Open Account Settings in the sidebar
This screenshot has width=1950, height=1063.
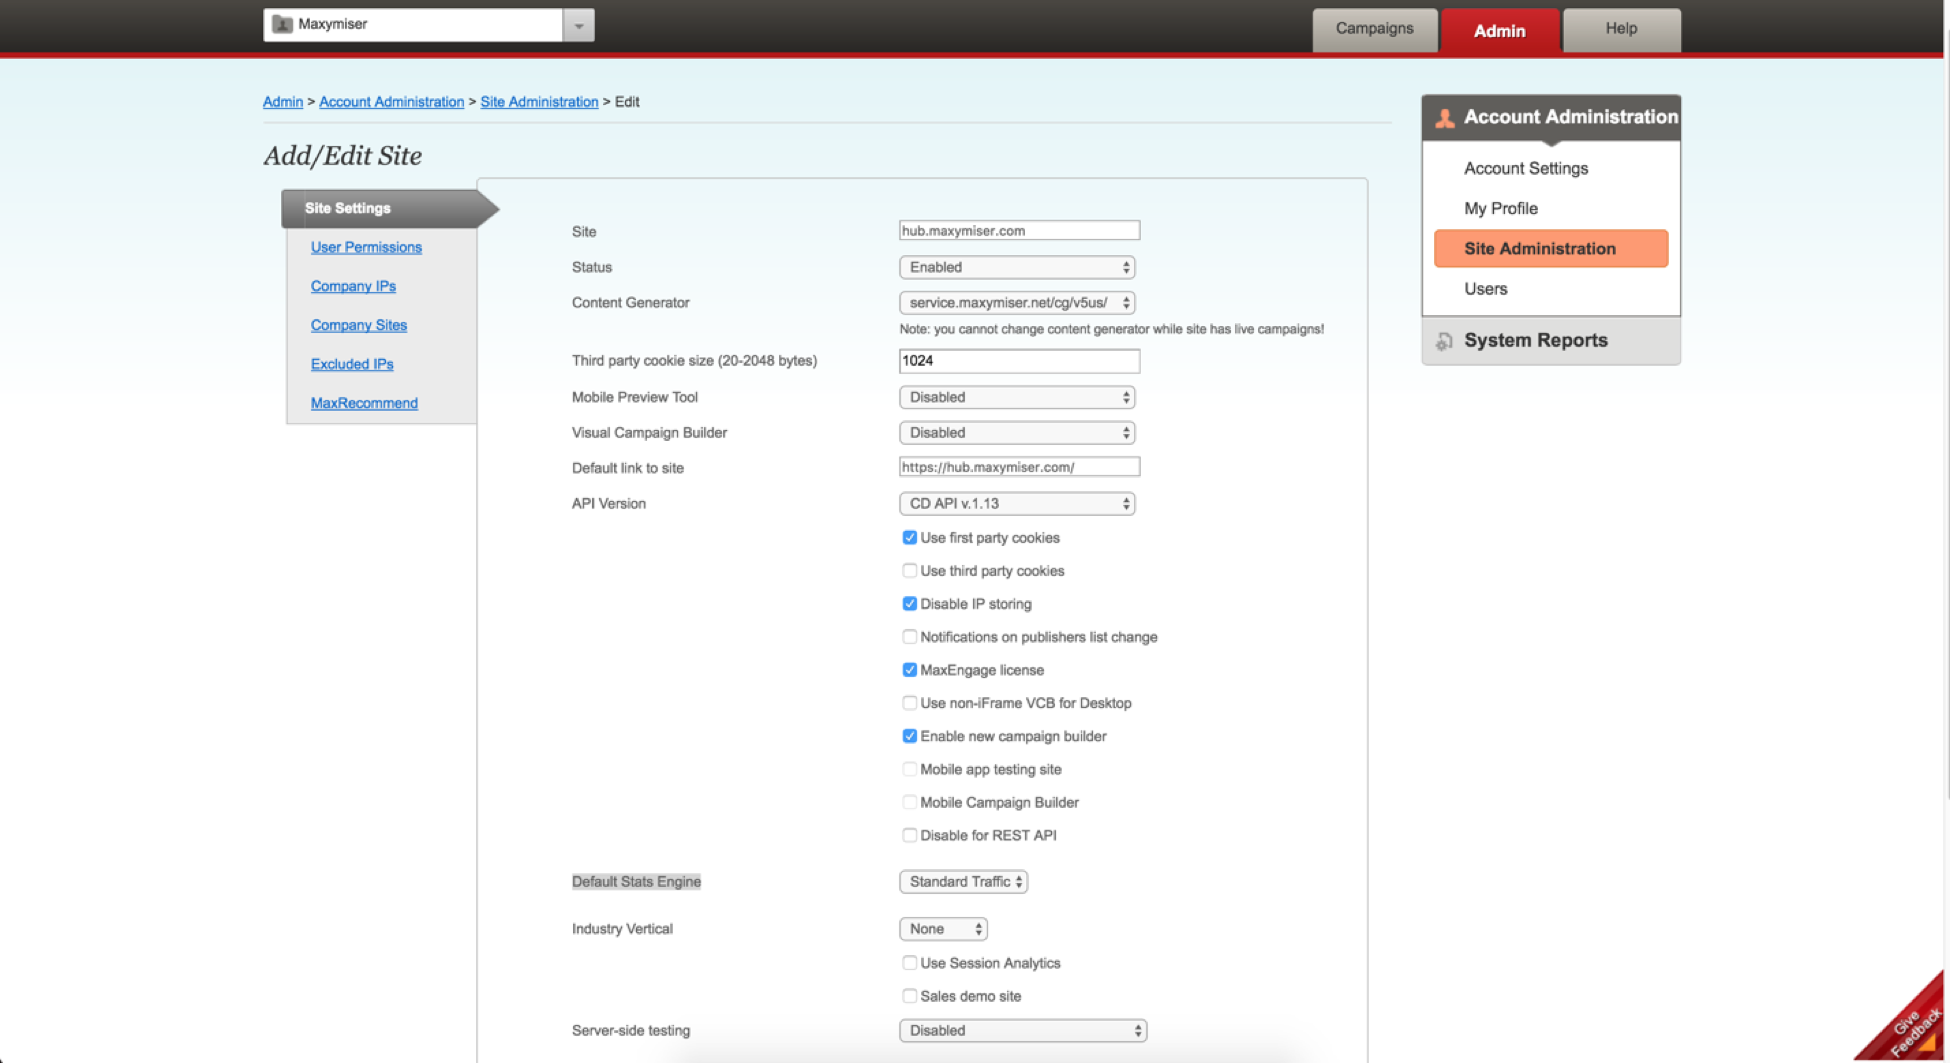(x=1526, y=169)
